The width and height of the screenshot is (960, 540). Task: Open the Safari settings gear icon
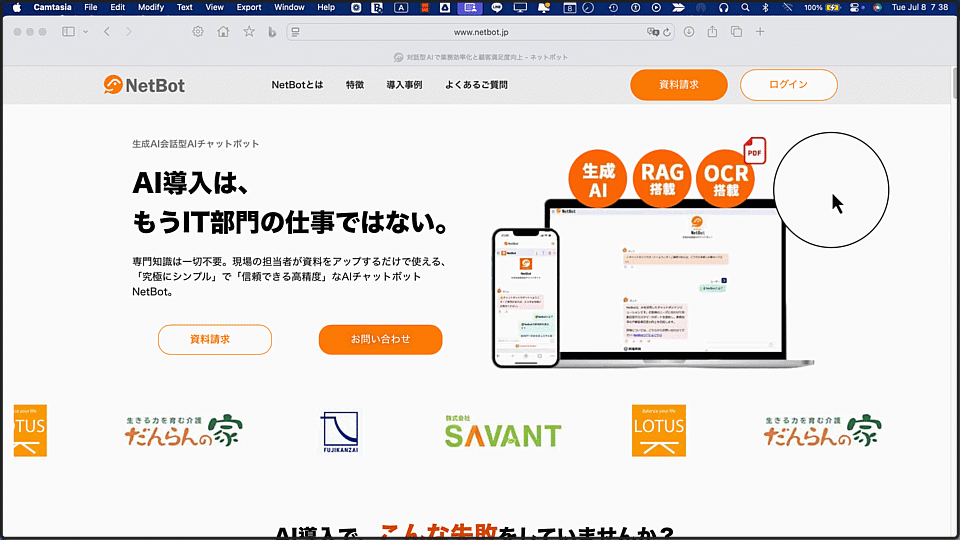click(198, 32)
